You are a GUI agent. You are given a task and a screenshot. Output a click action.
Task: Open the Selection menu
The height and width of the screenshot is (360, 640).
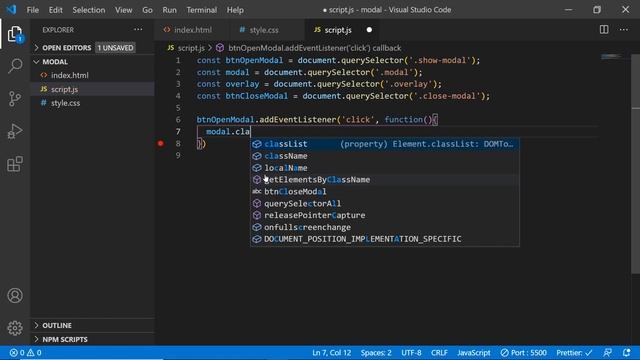coord(89,10)
